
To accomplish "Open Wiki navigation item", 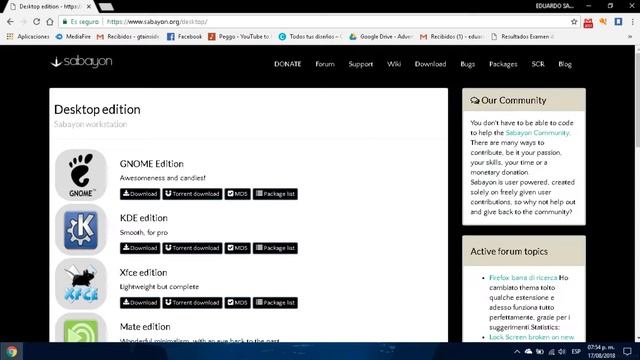I will (394, 64).
